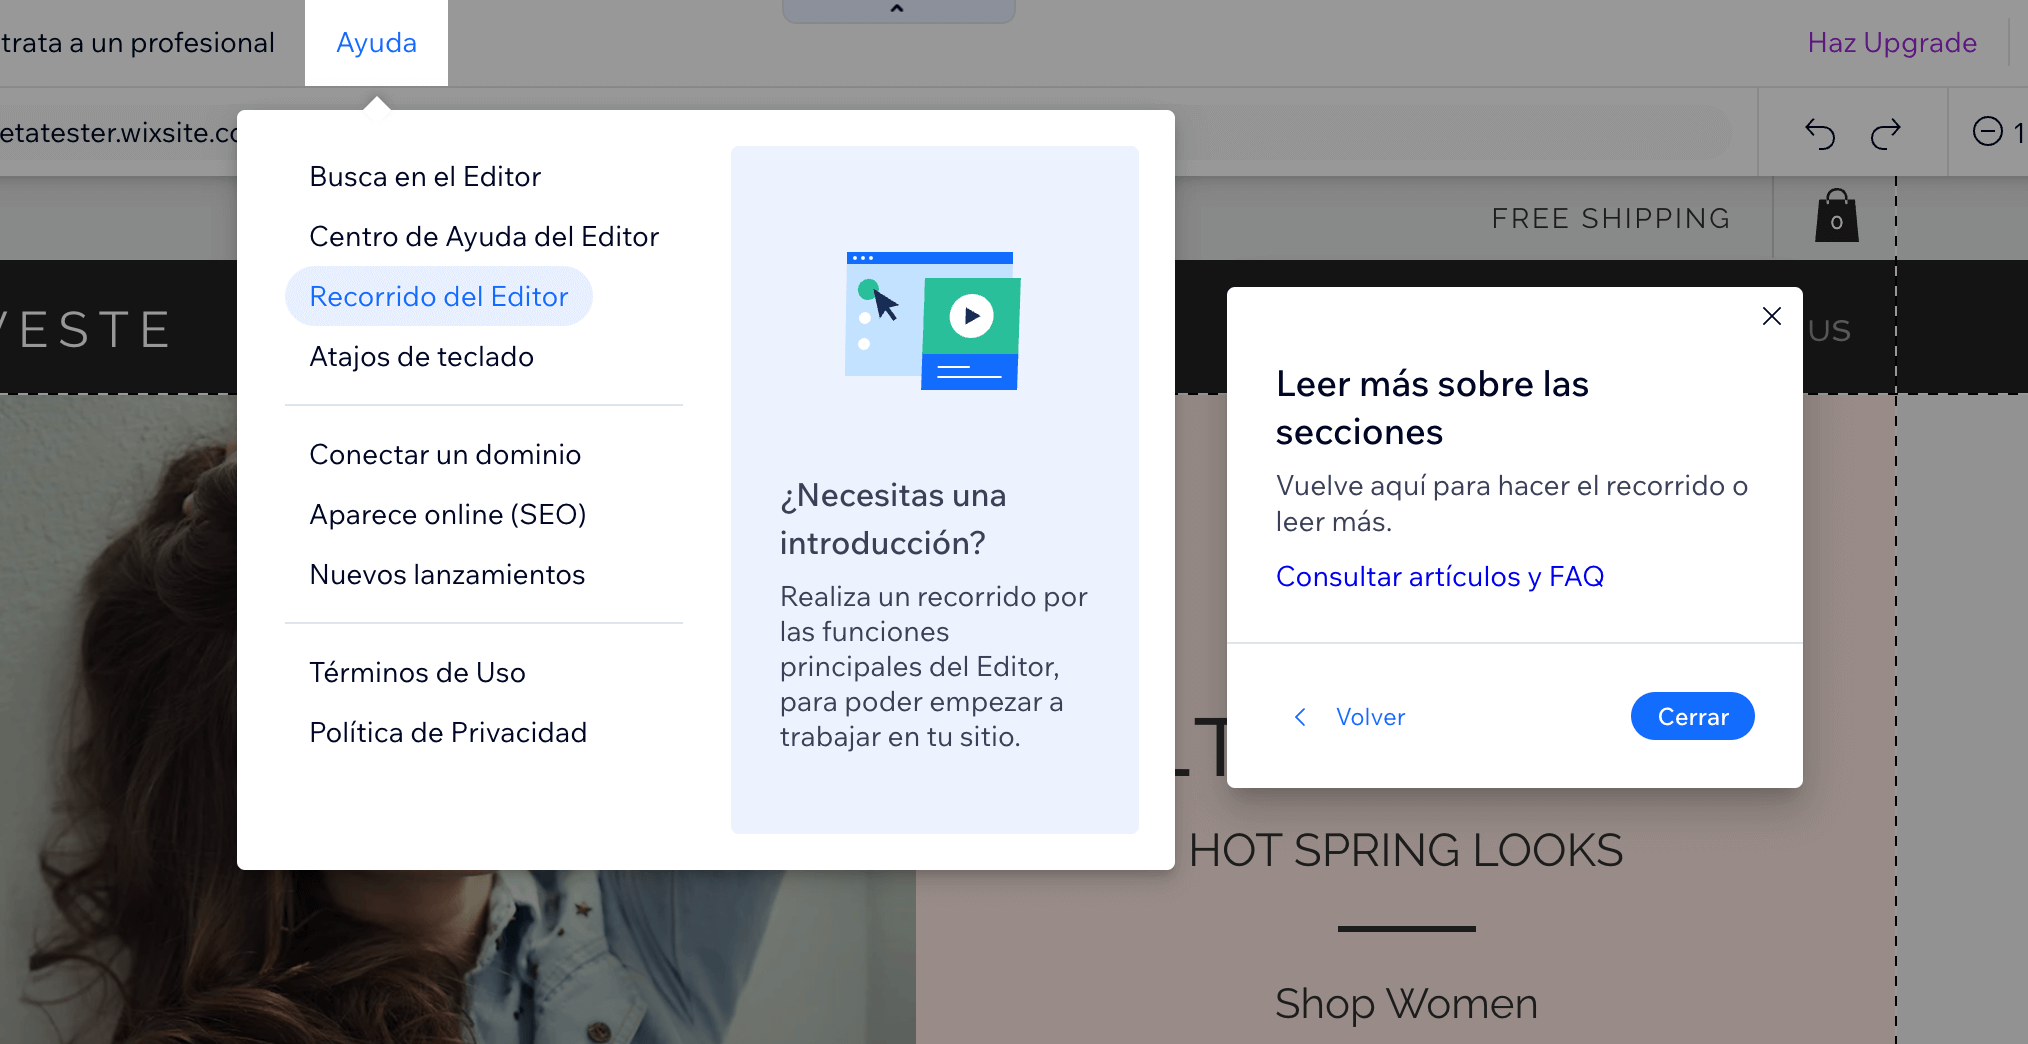Viewport: 2028px width, 1044px height.
Task: Click the undo arrow icon
Action: 1819,133
